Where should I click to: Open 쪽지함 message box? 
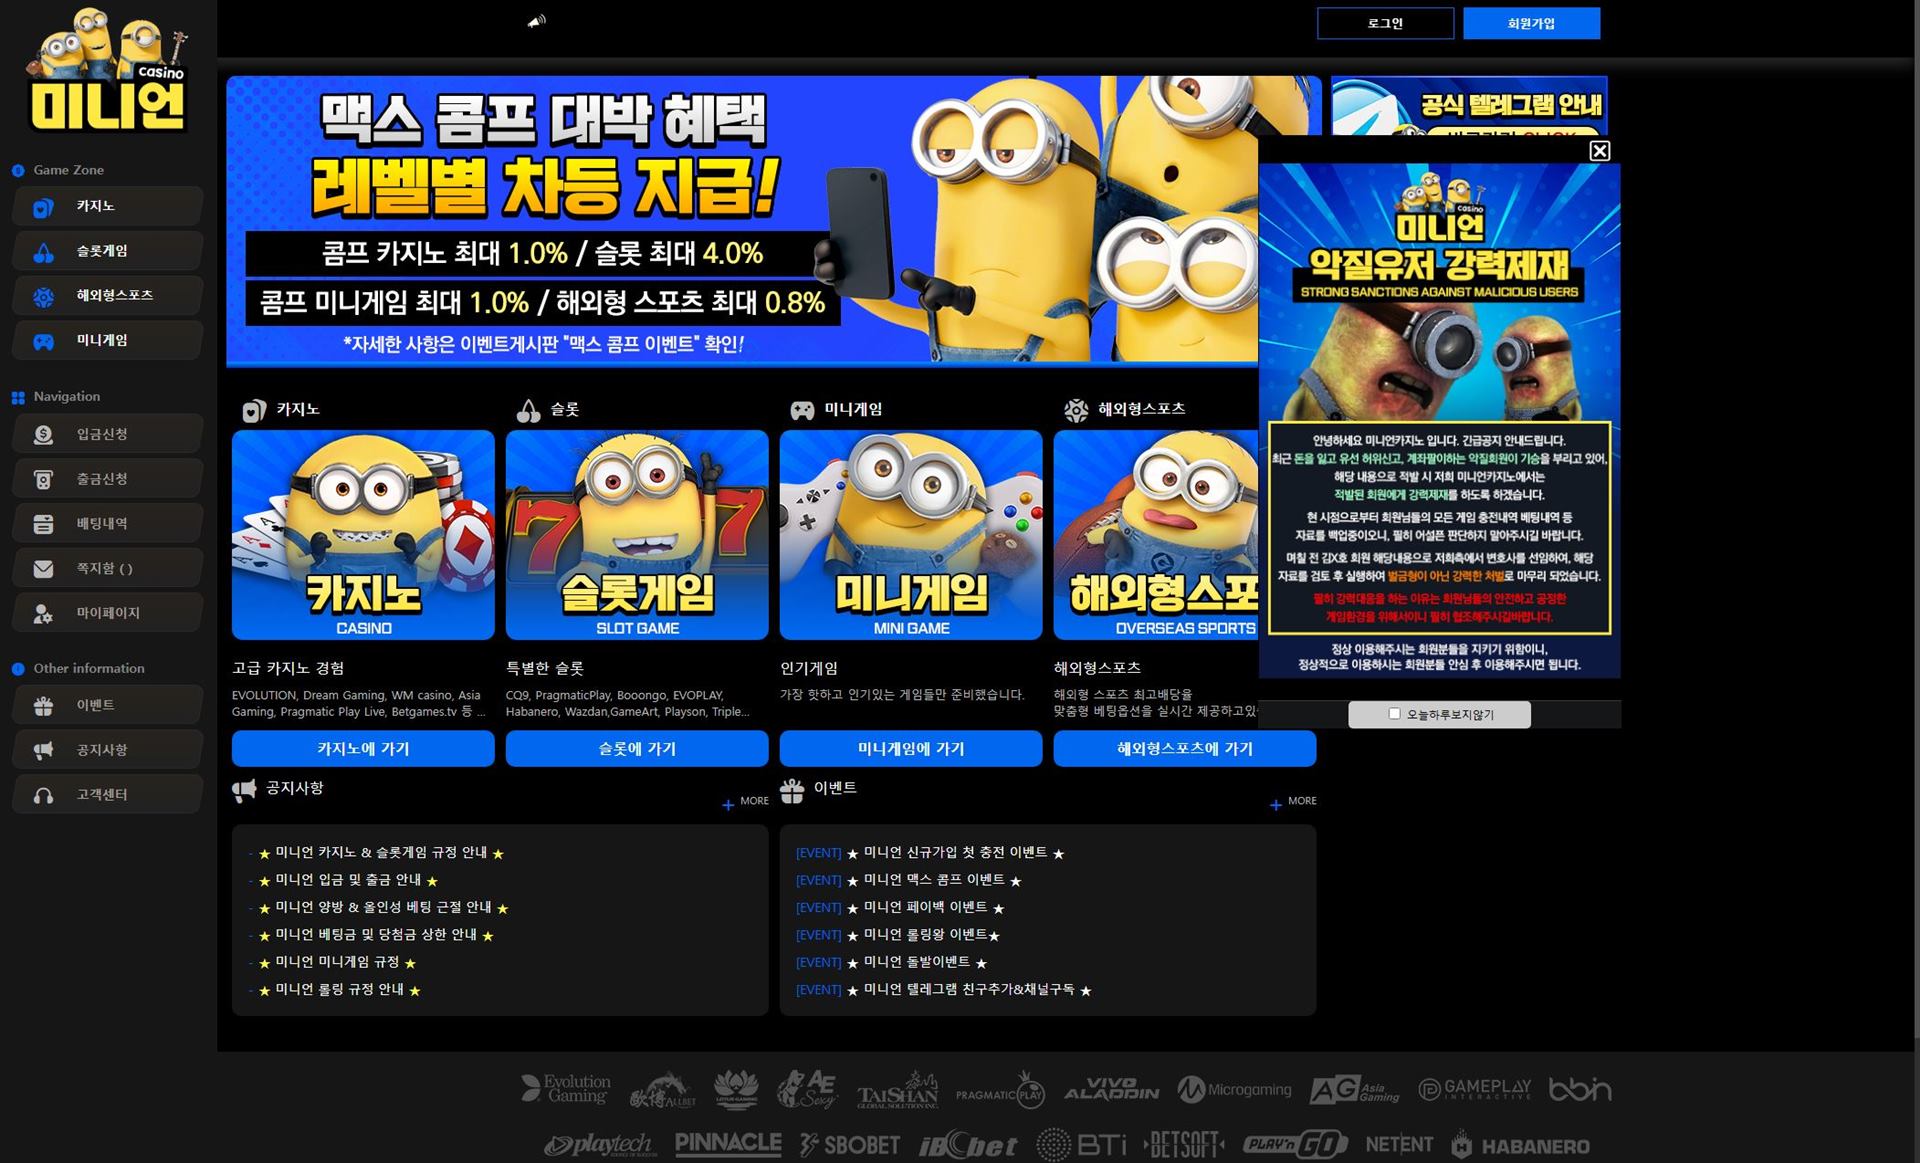[108, 568]
